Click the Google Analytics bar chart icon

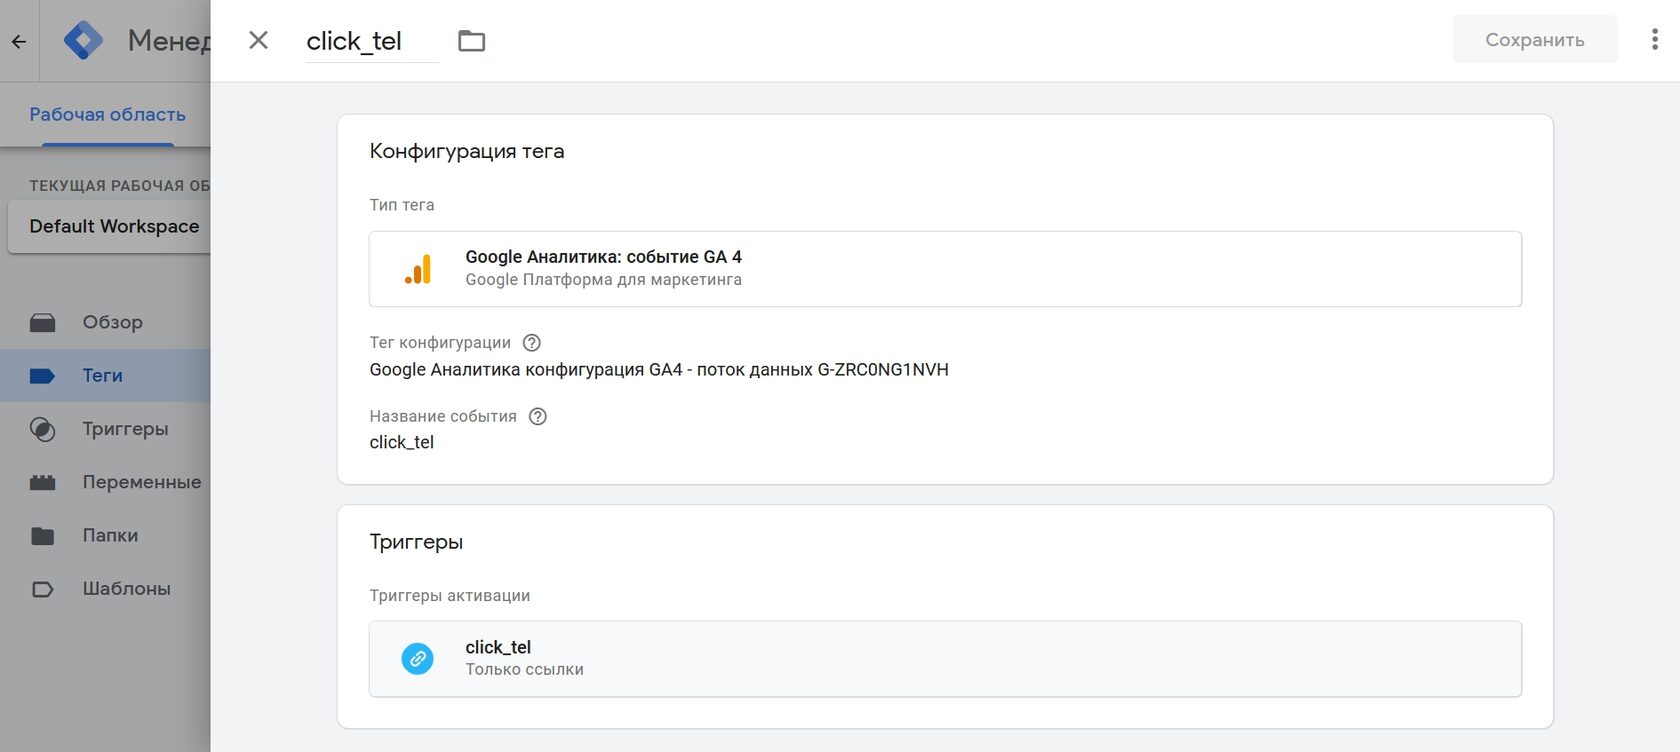tap(418, 269)
